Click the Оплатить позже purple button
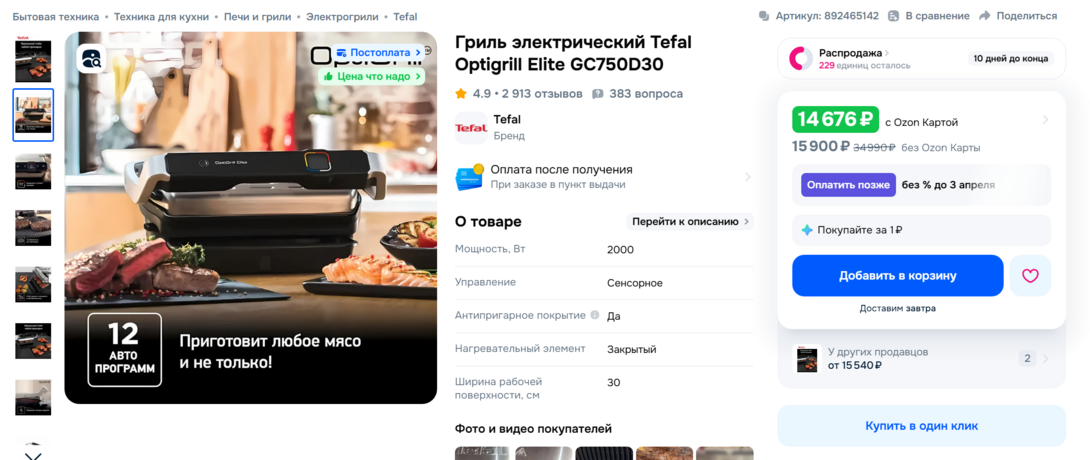Screen dimensions: 1090x460 point(848,185)
